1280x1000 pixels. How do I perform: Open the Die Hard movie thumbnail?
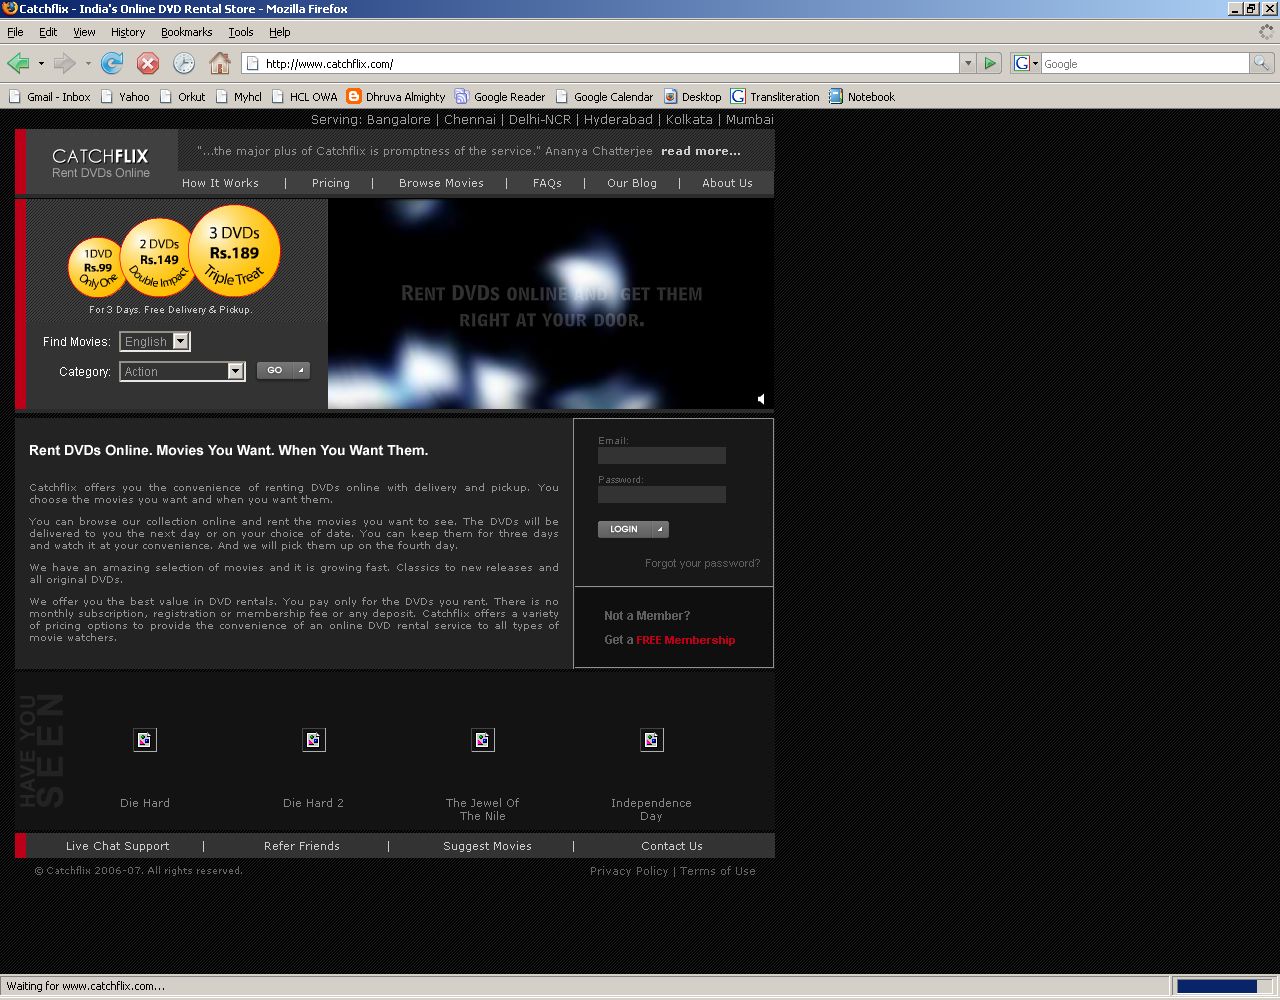[x=145, y=740]
